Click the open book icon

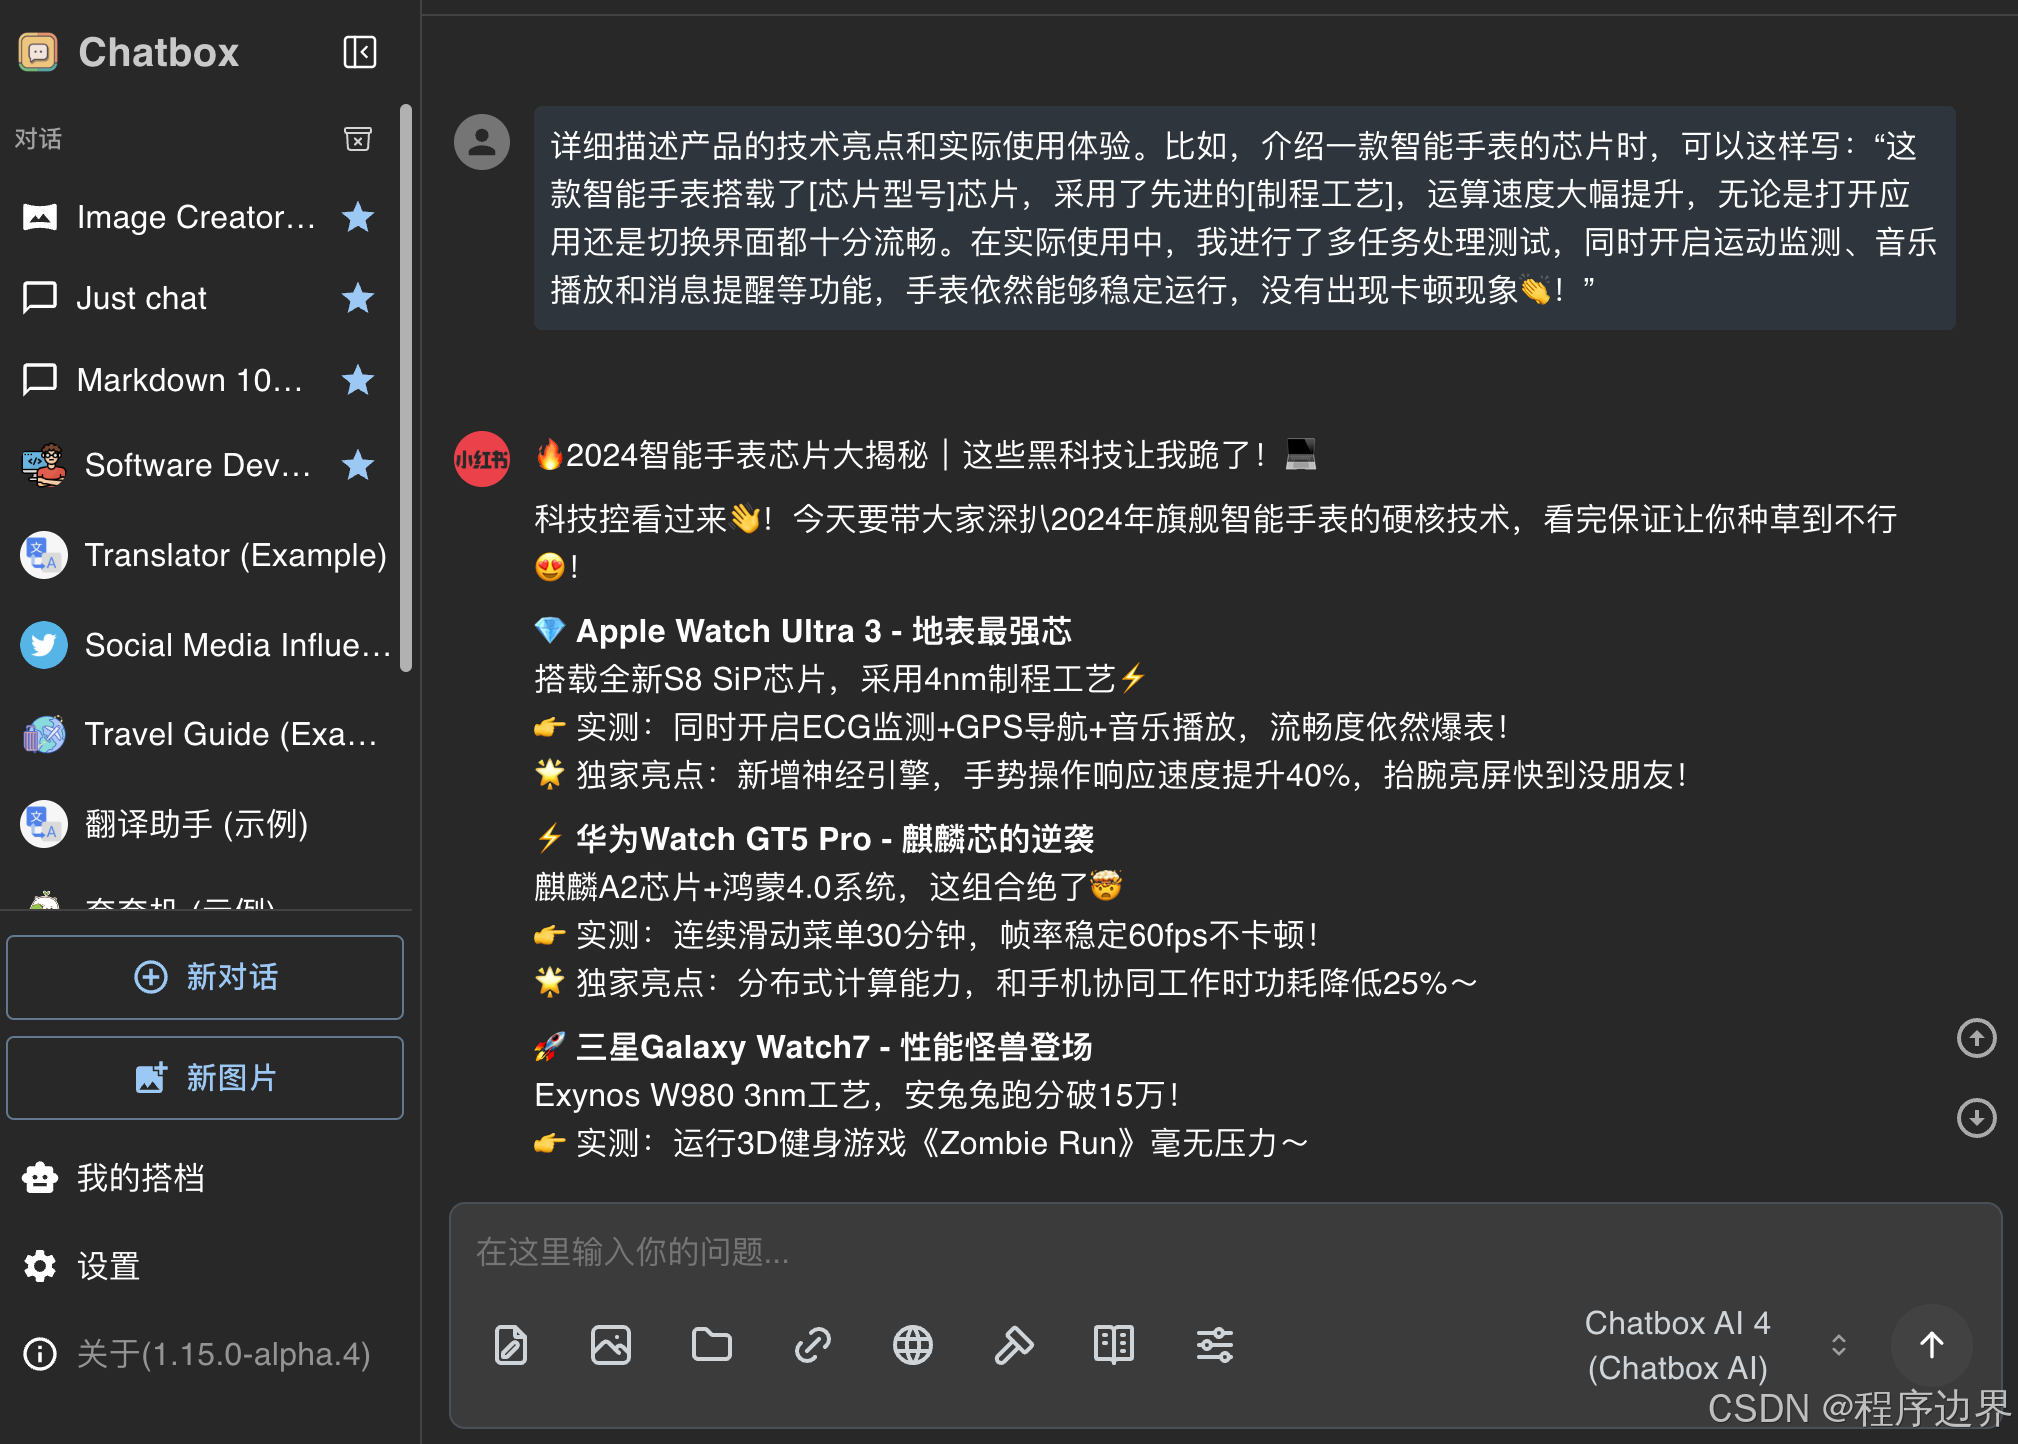pyautogui.click(x=1114, y=1345)
